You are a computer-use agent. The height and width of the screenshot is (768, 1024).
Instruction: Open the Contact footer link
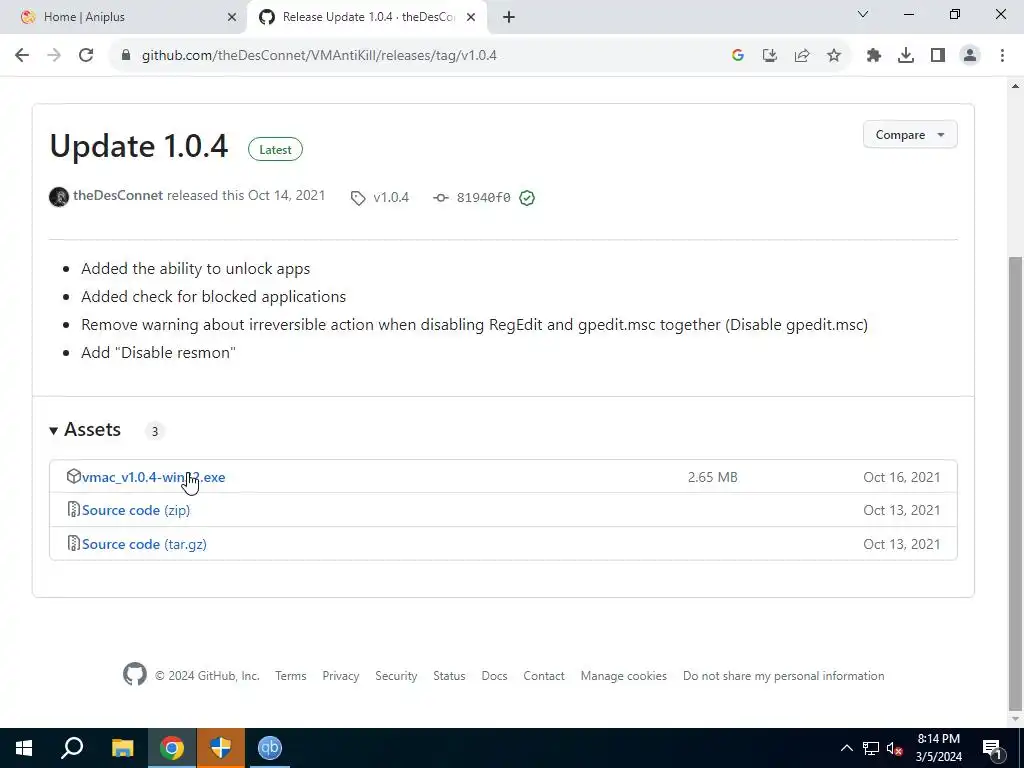[x=544, y=675]
